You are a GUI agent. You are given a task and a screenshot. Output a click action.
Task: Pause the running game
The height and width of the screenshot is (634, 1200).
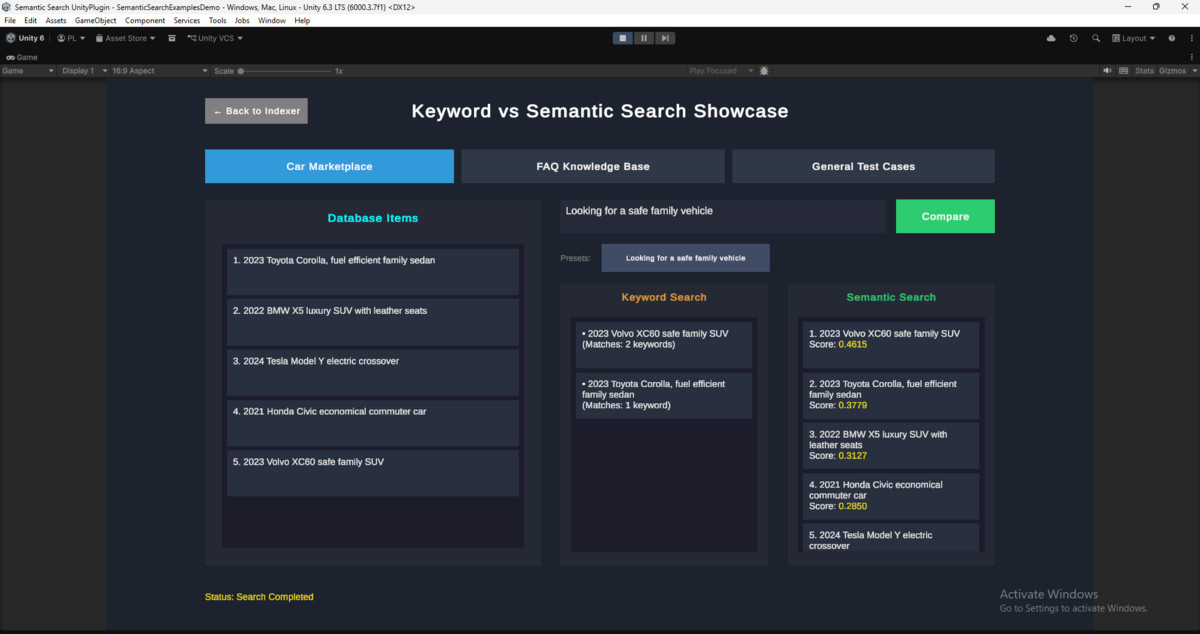(644, 38)
